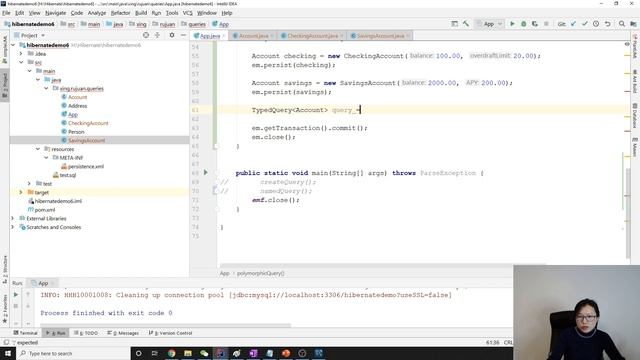Switch to the Account.java editor tab
The width and height of the screenshot is (640, 360).
click(x=253, y=36)
